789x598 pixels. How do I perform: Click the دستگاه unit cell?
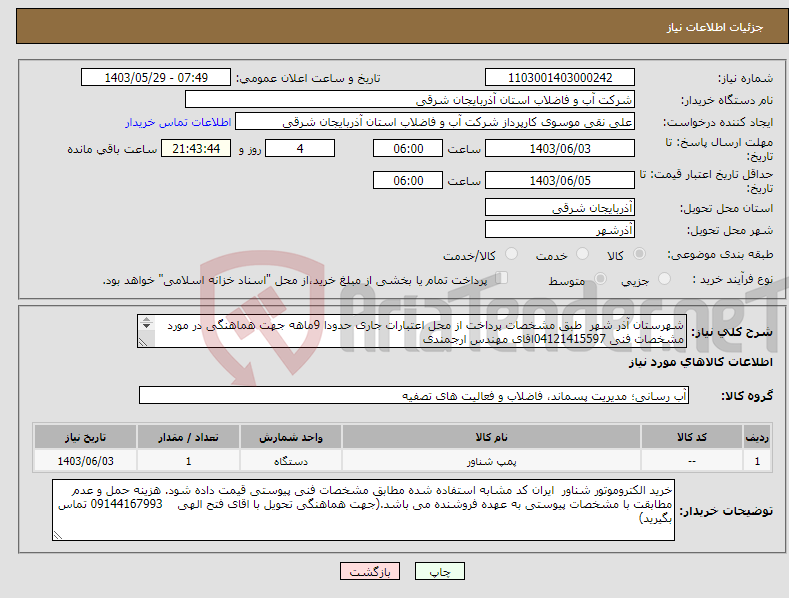291,461
